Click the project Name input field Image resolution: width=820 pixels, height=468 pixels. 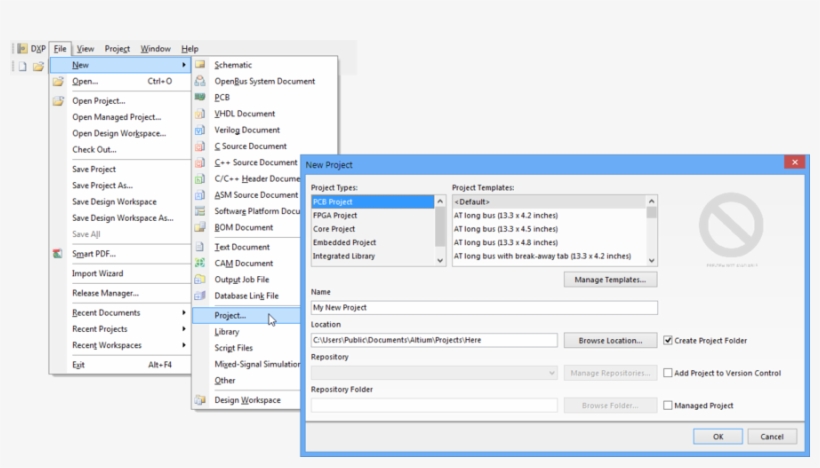tap(484, 307)
